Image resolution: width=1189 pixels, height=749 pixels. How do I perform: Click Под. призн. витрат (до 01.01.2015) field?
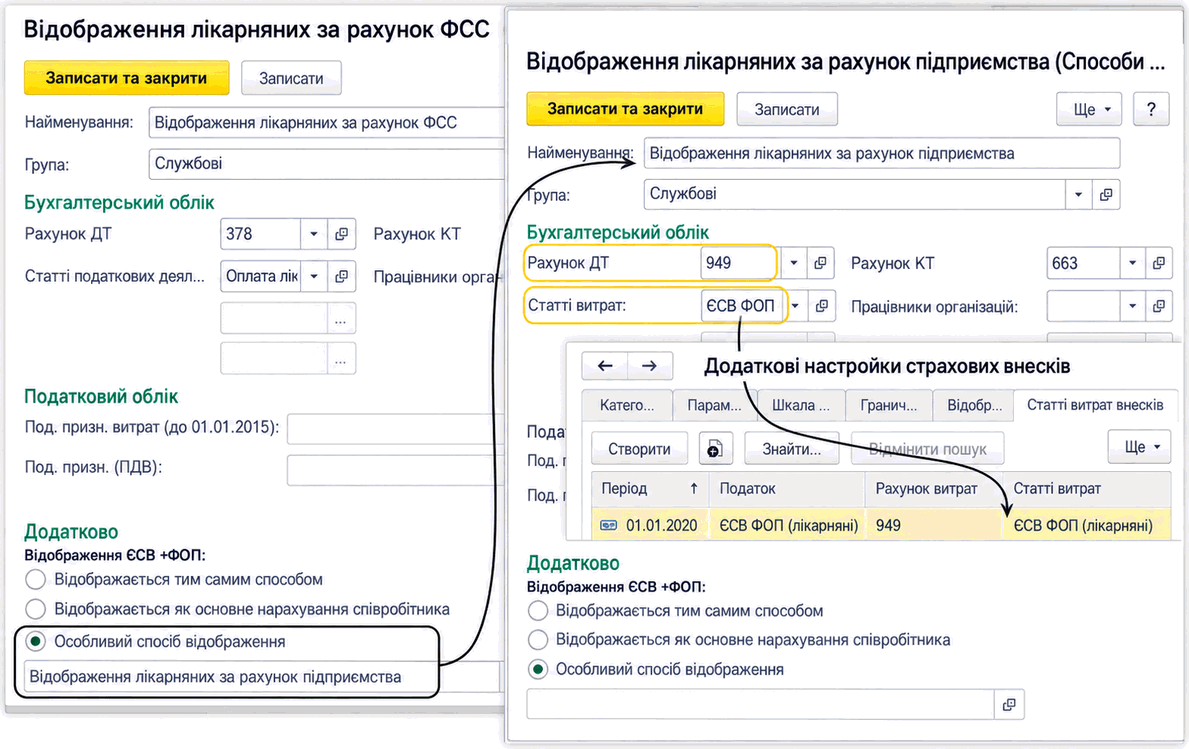tap(395, 428)
